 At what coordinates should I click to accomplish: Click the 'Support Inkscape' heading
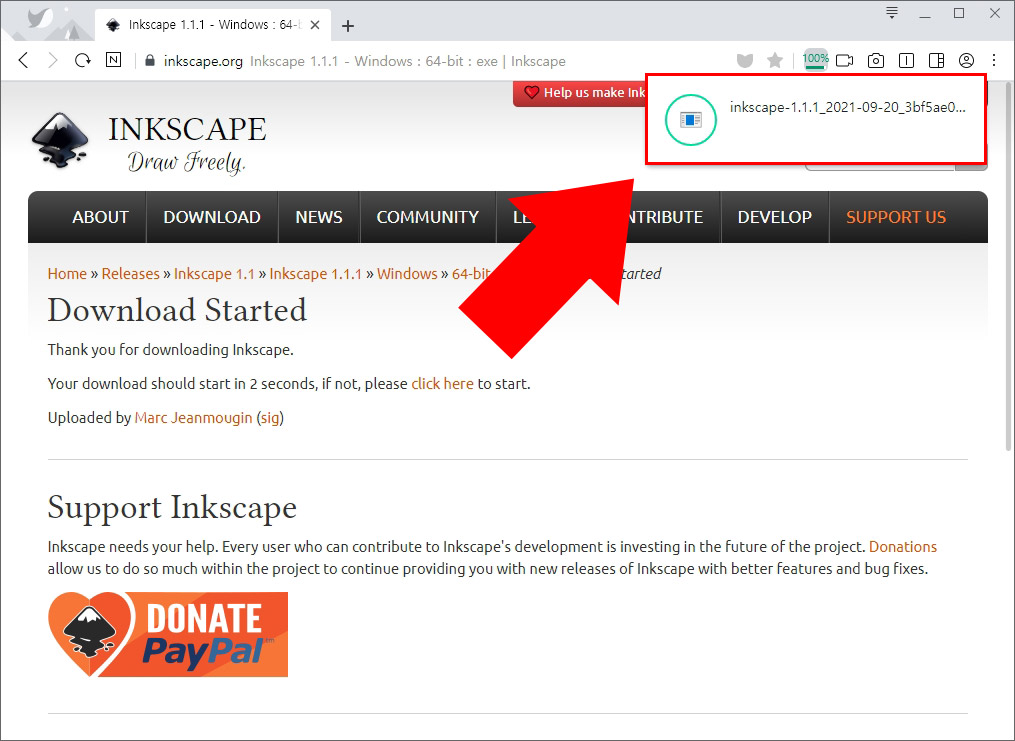[172, 507]
